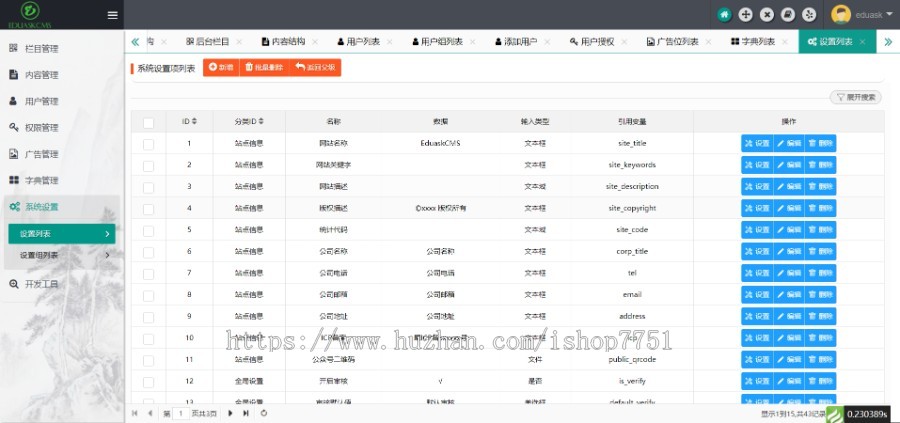Switch to the 添加用户 tab
The height and width of the screenshot is (423, 900).
tap(516, 42)
